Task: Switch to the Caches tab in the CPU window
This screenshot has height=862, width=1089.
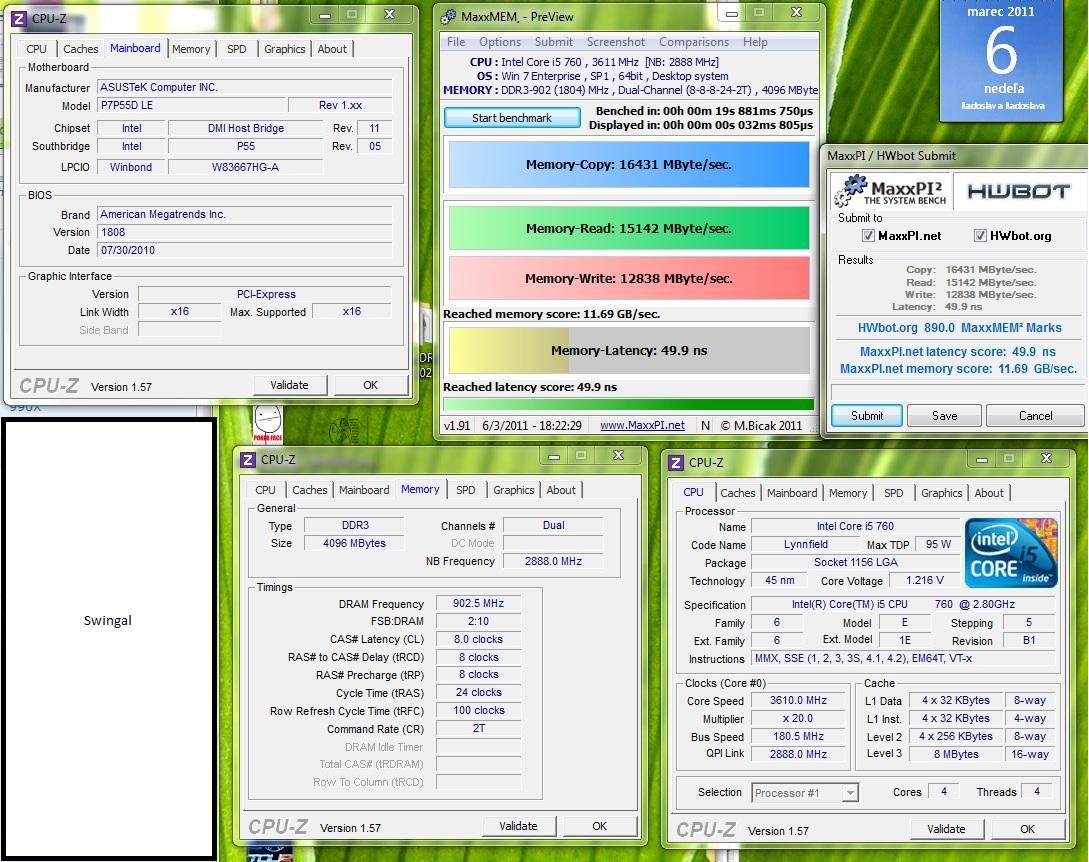Action: 738,492
